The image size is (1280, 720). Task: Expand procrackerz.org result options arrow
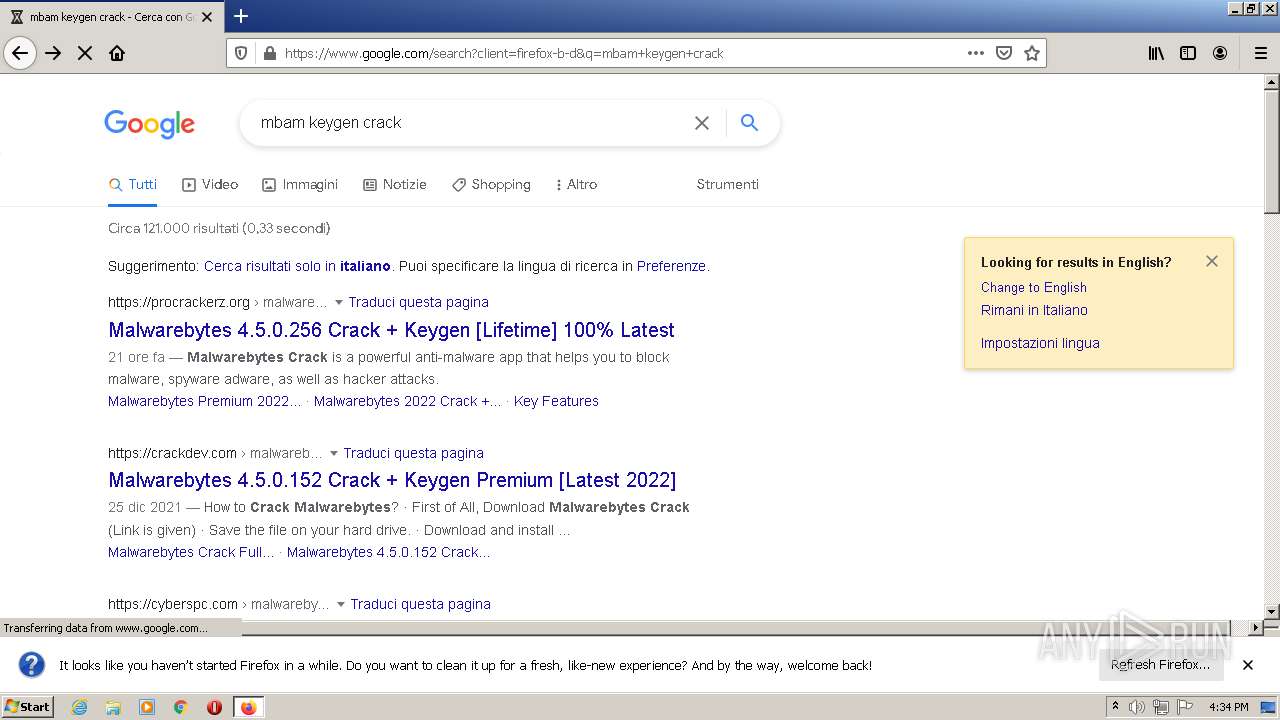click(x=338, y=302)
